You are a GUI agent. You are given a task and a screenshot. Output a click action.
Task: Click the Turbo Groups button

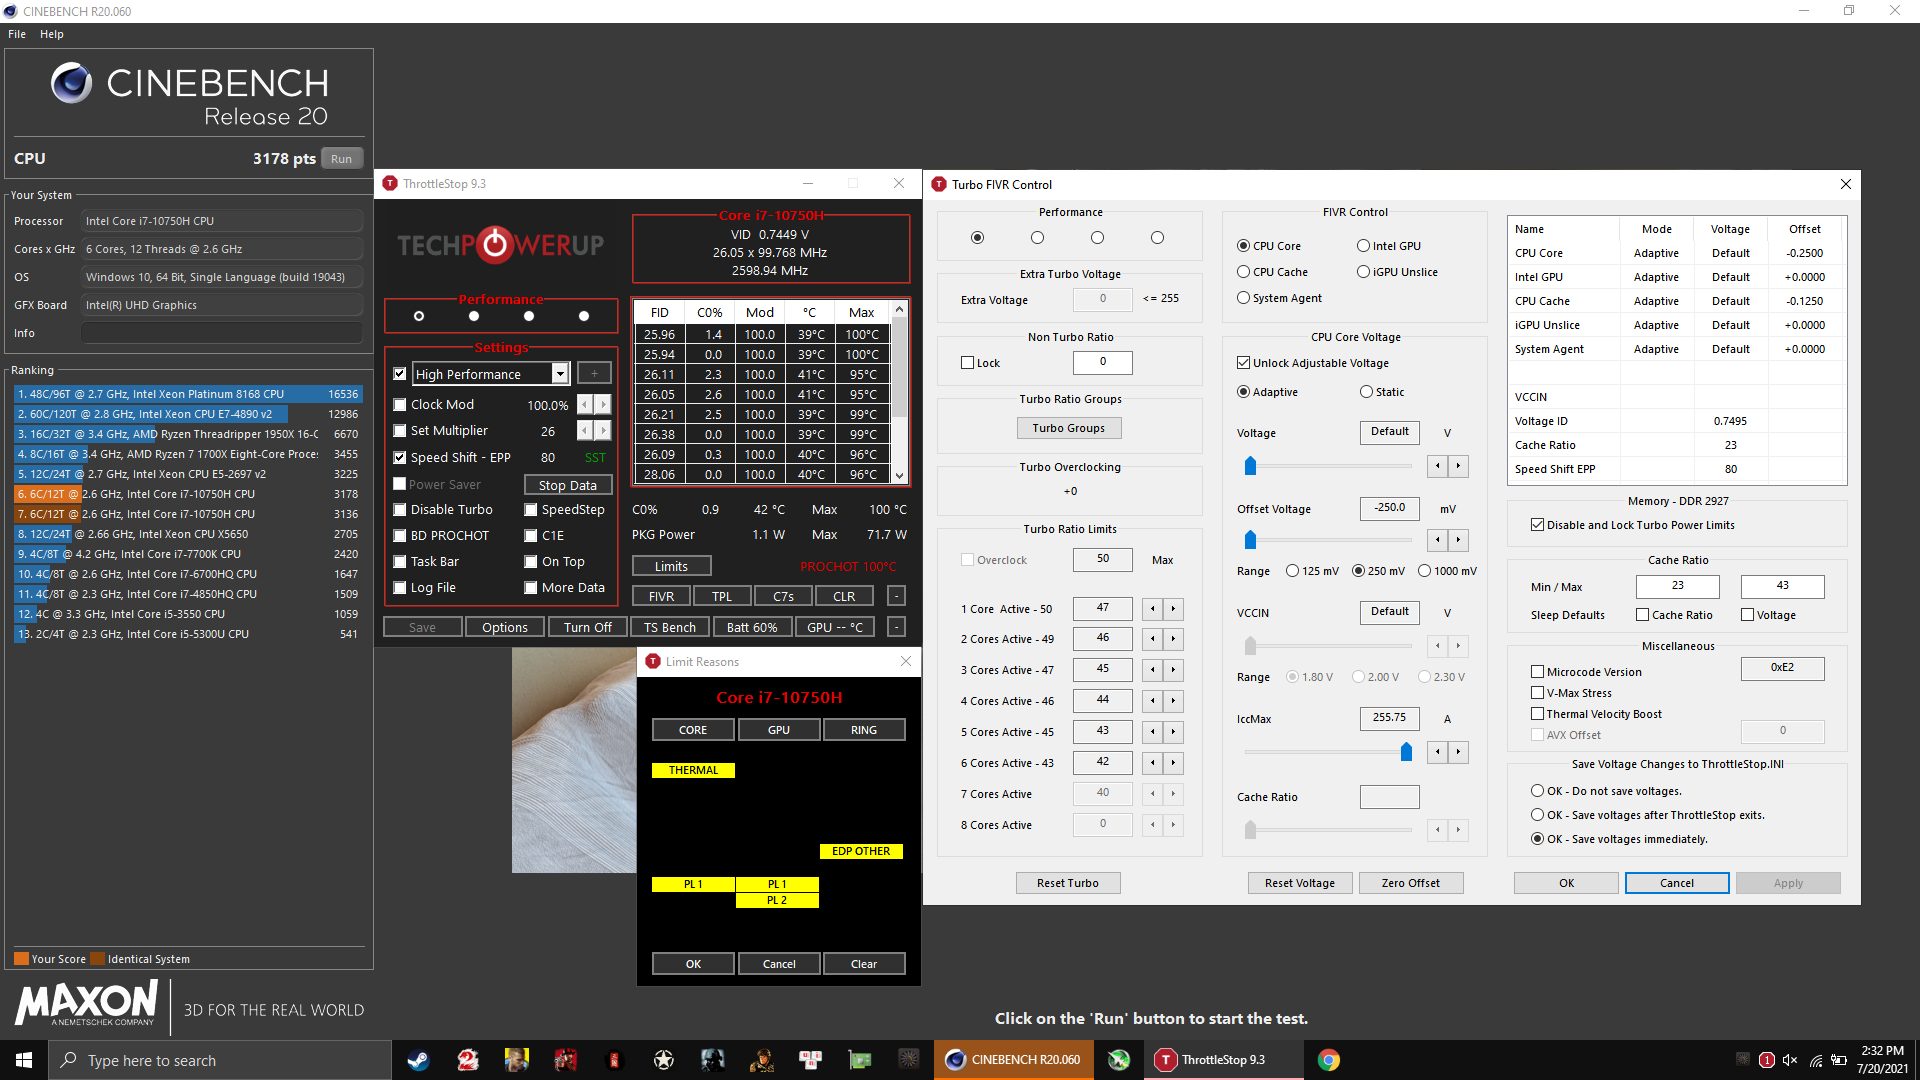click(1068, 426)
